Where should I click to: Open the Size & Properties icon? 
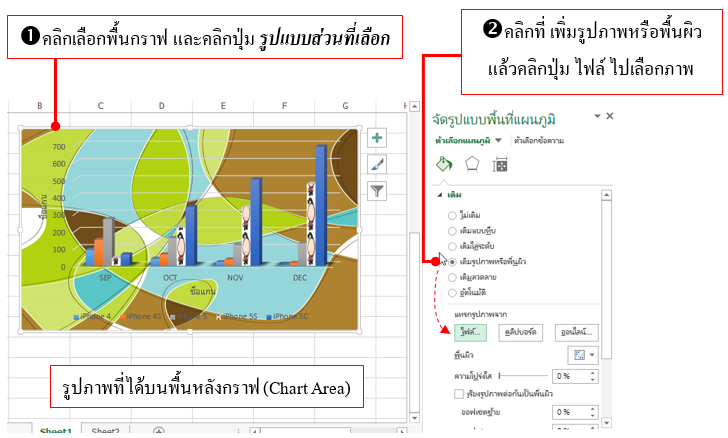click(500, 165)
